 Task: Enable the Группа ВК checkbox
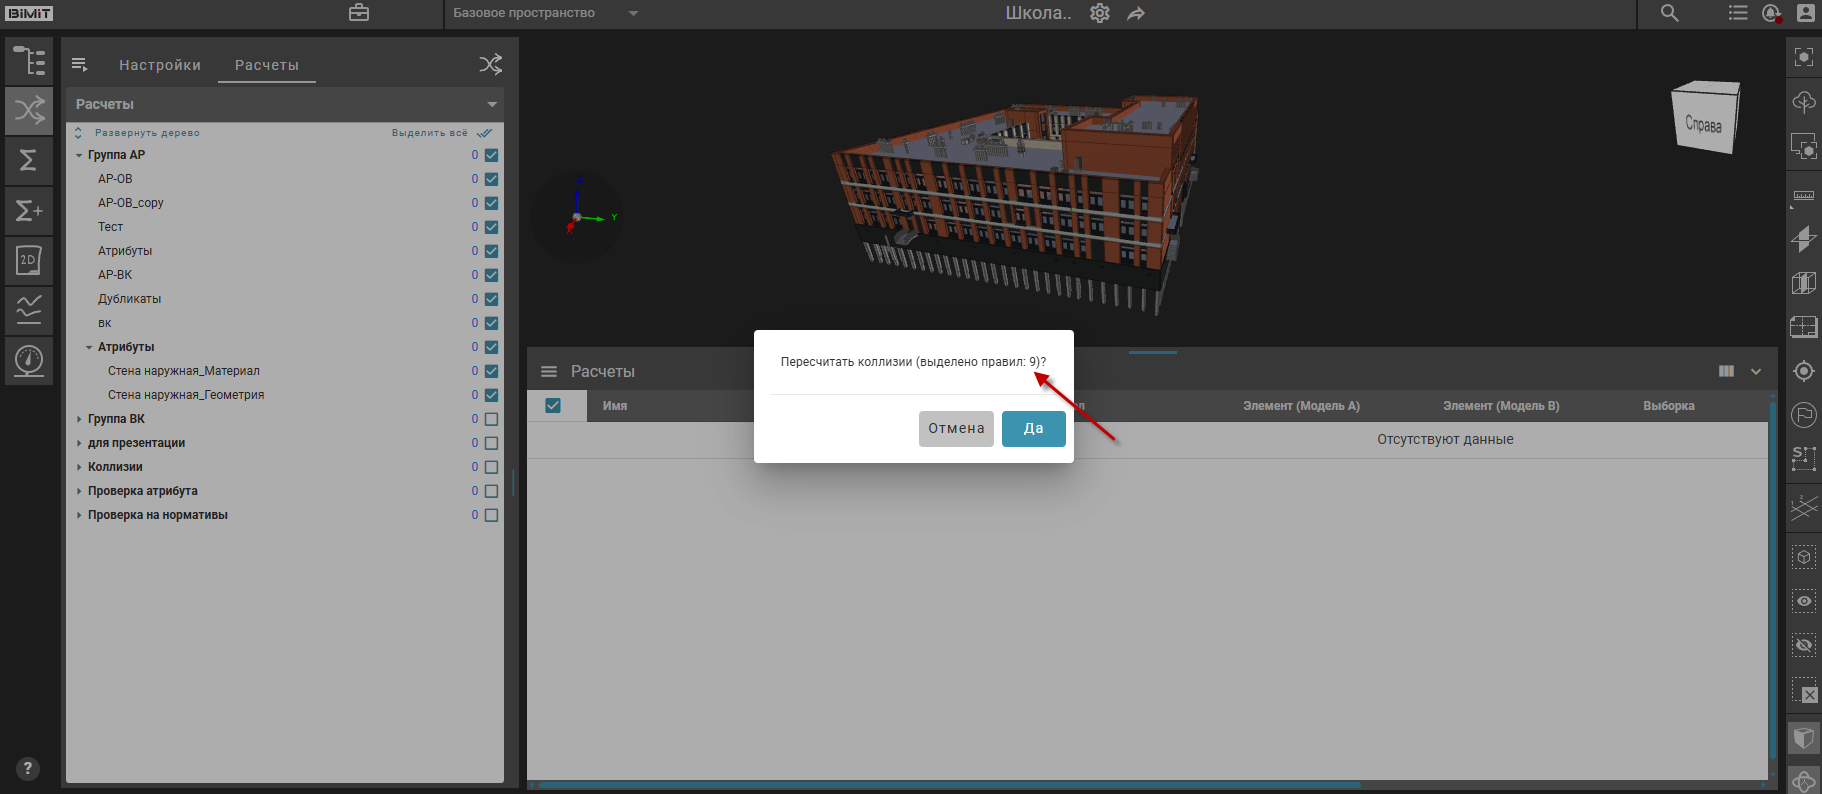491,419
